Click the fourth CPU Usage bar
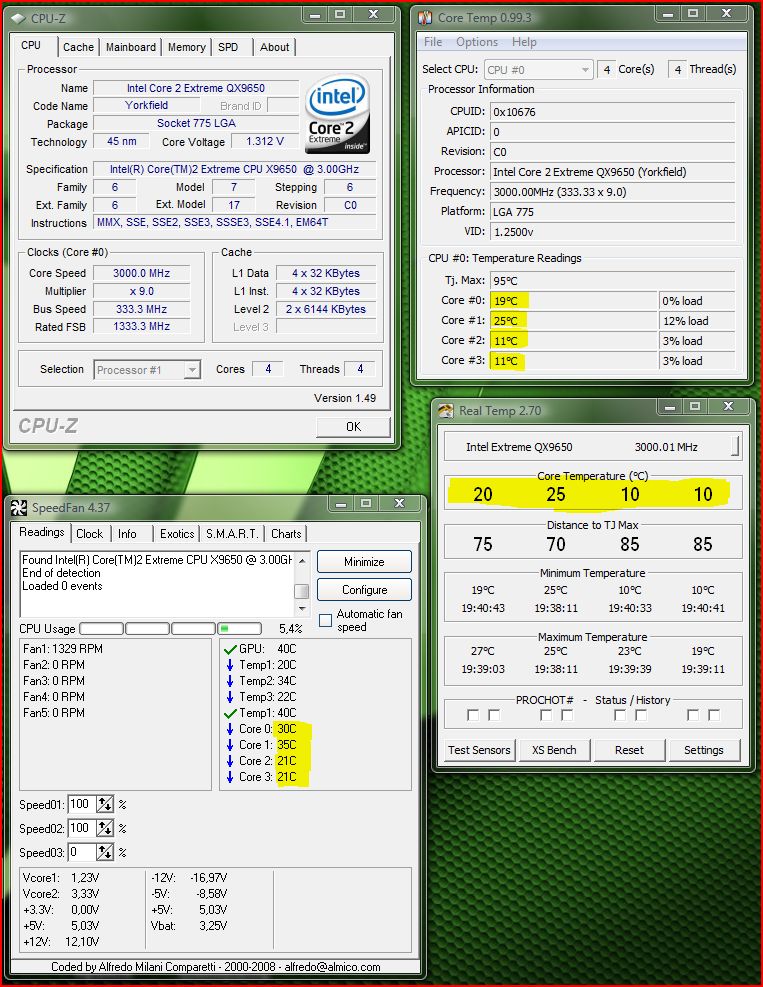This screenshot has height=987, width=763. (239, 628)
